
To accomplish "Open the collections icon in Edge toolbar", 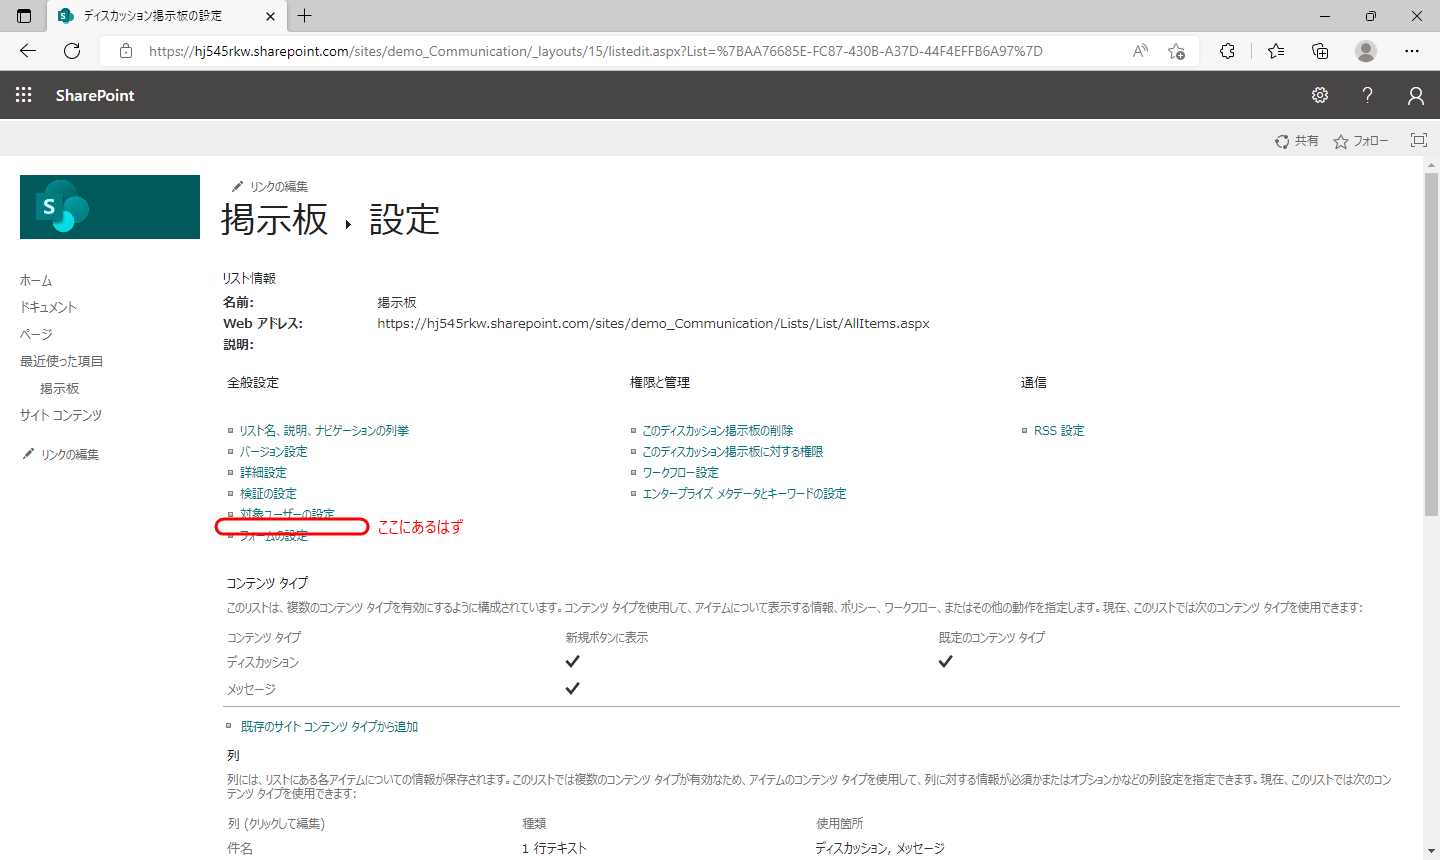I will (x=1320, y=51).
